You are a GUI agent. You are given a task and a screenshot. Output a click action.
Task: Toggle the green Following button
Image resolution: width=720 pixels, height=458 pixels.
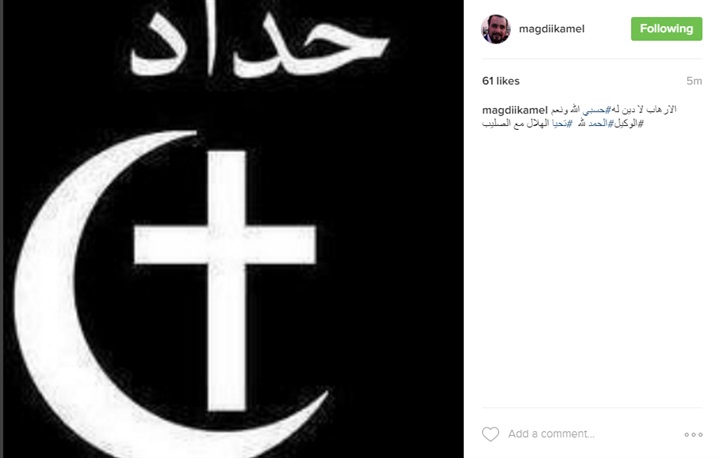click(x=666, y=29)
